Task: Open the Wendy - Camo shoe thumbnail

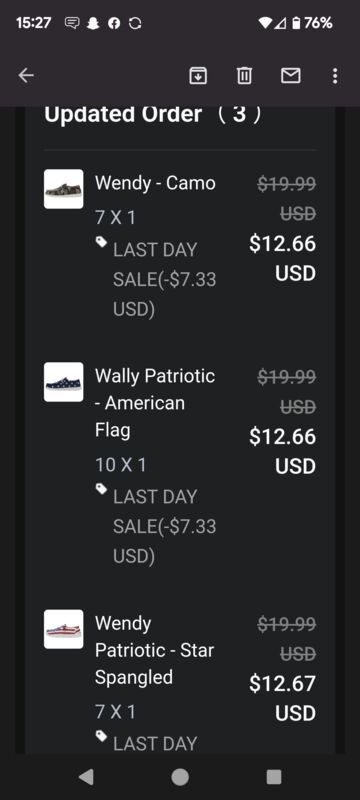Action: 64,189
